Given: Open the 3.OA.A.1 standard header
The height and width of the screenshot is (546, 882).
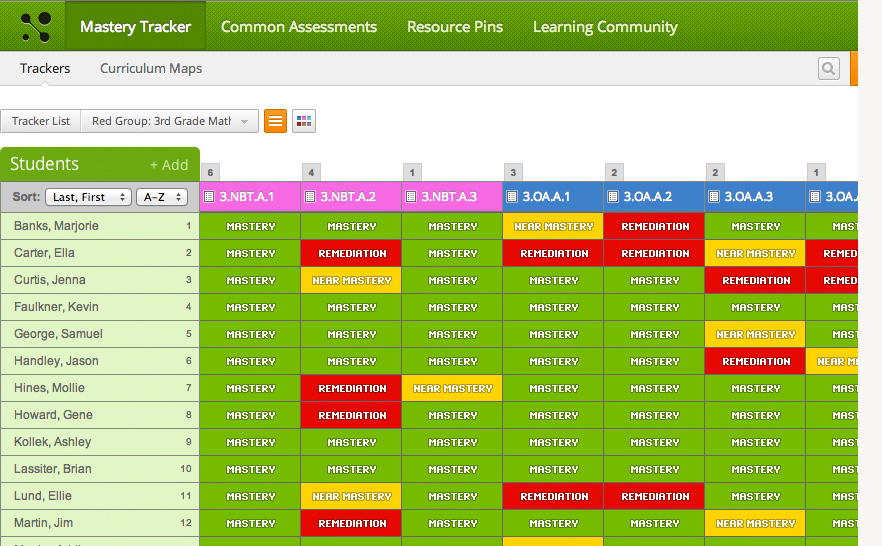Looking at the screenshot, I should click(553, 197).
